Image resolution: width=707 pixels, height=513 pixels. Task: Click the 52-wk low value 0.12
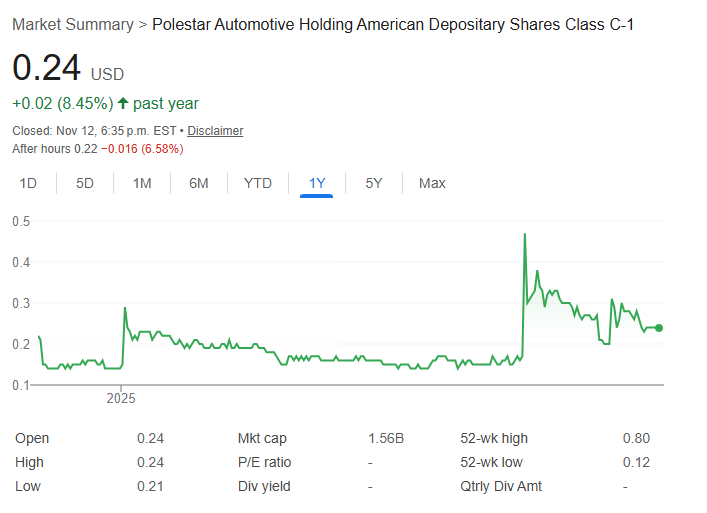(x=635, y=462)
